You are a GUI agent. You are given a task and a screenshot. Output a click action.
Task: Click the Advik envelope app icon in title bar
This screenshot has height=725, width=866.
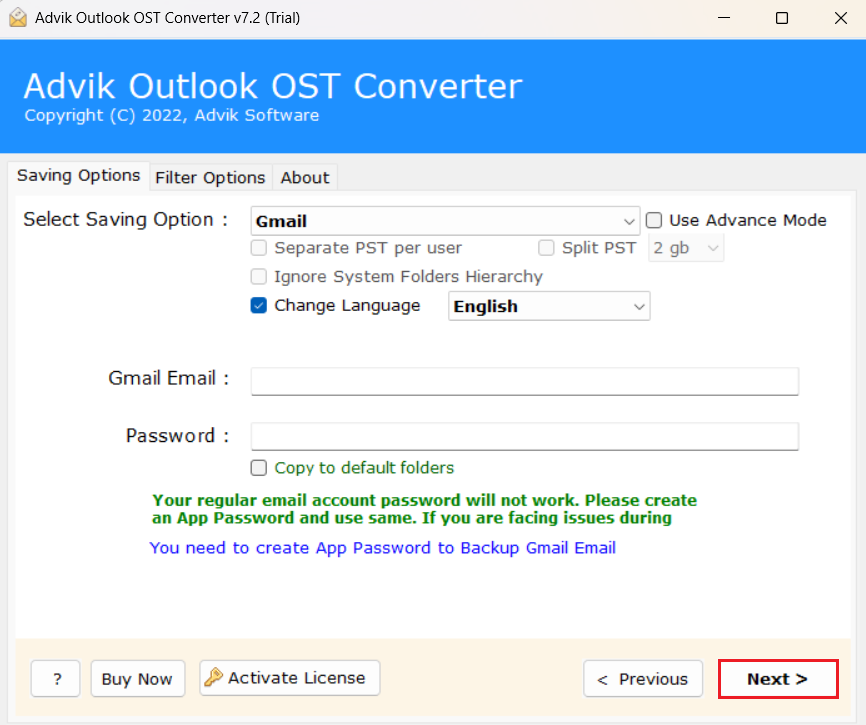(x=18, y=18)
